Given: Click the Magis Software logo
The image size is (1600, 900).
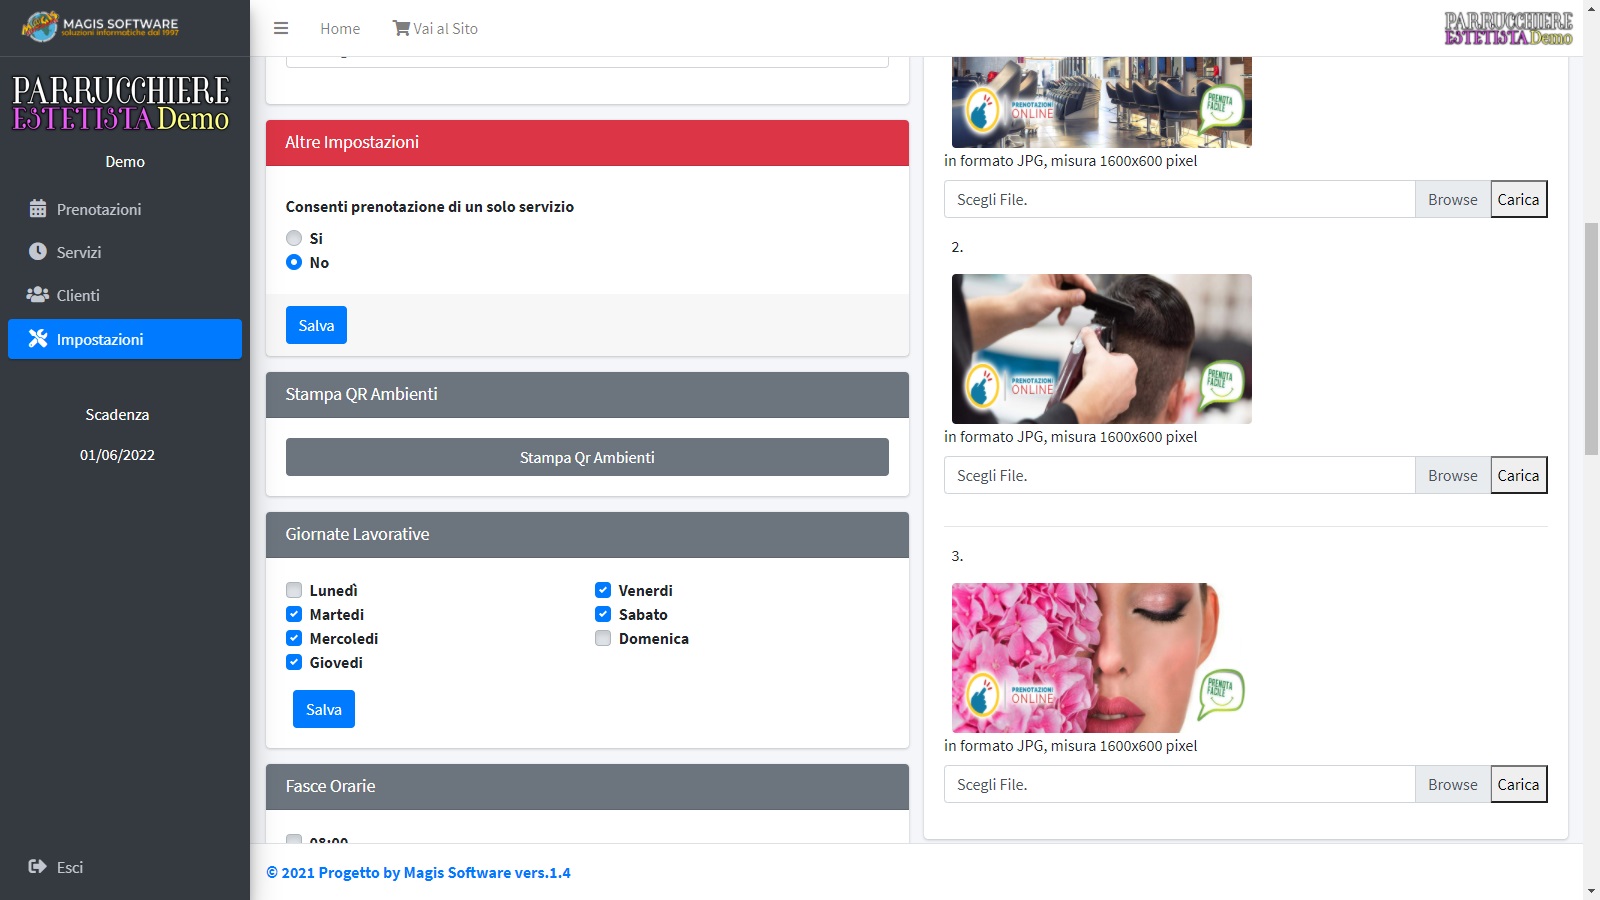Looking at the screenshot, I should point(100,26).
